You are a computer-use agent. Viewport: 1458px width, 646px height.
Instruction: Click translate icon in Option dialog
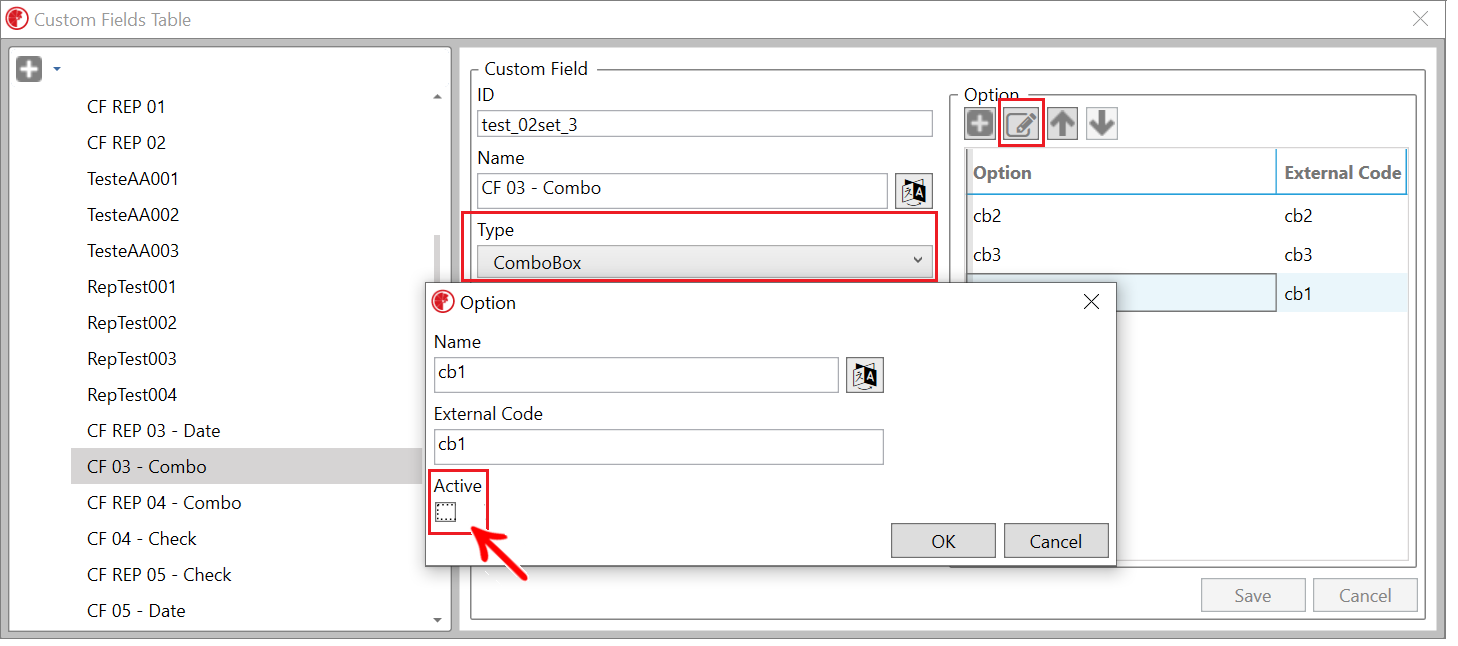pos(865,375)
